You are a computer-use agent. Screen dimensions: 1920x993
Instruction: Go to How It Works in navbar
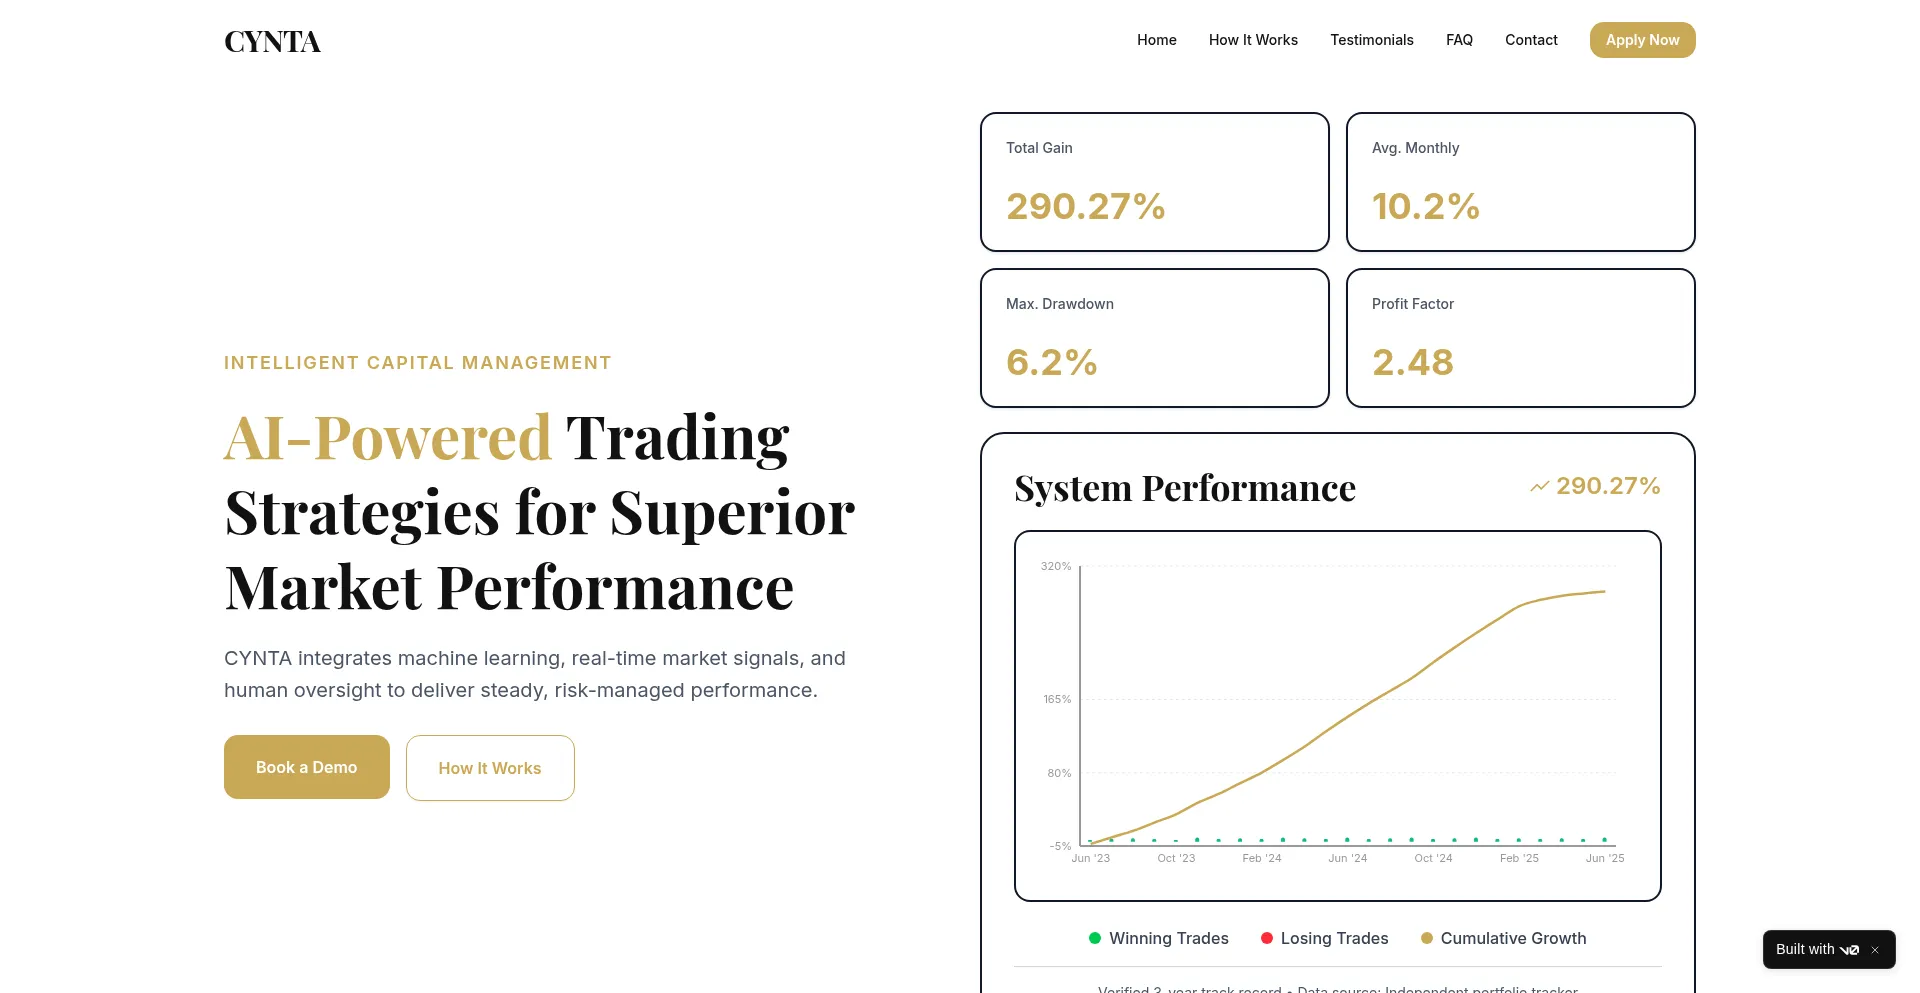click(1253, 40)
